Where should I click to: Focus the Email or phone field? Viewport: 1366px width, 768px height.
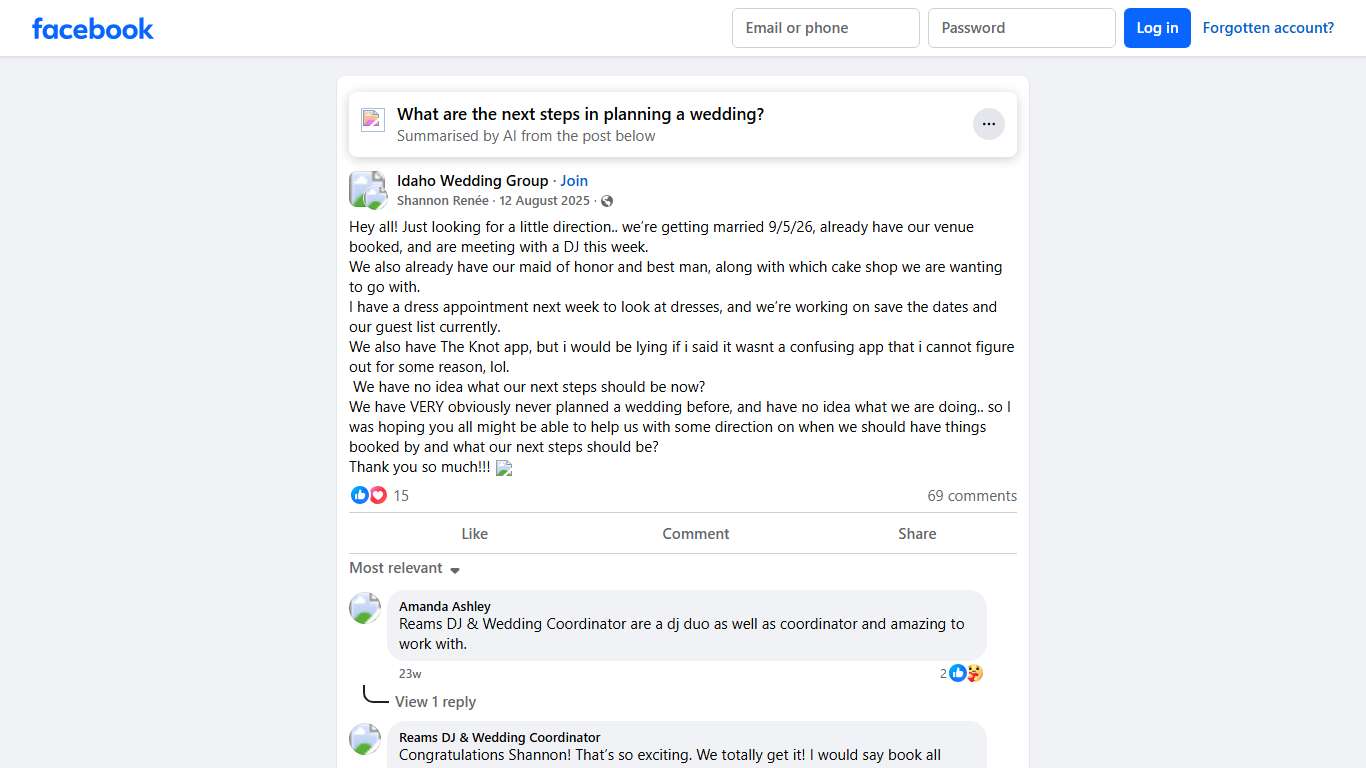[x=825, y=28]
